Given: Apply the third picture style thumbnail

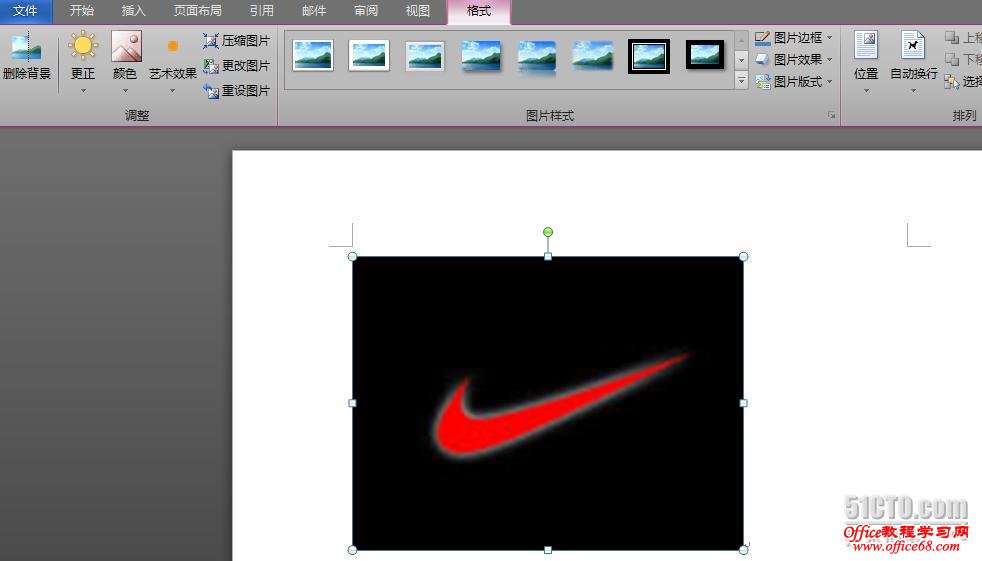Looking at the screenshot, I should tap(425, 56).
